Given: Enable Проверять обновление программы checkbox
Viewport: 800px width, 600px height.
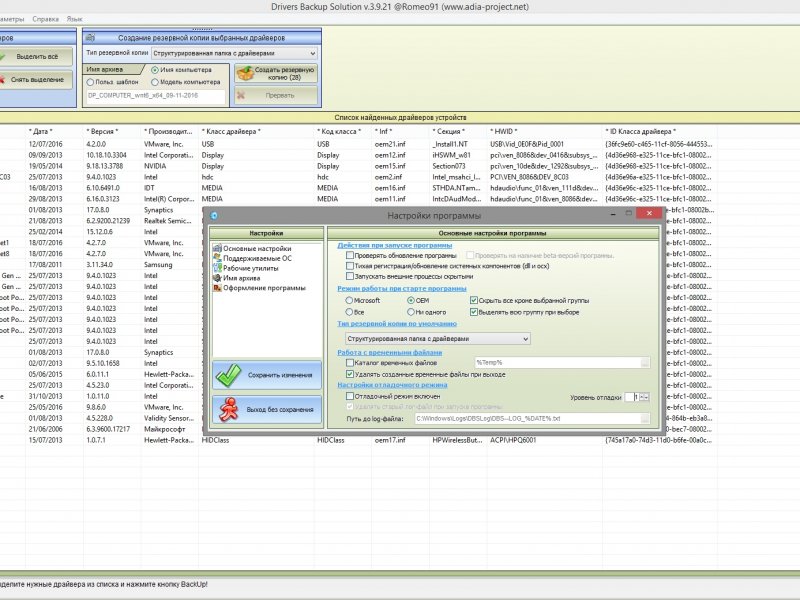Looking at the screenshot, I should (x=349, y=255).
